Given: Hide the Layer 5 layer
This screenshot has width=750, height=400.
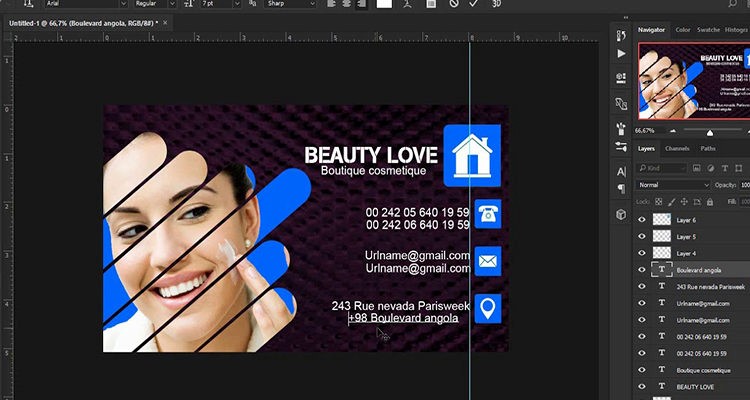Looking at the screenshot, I should point(642,236).
